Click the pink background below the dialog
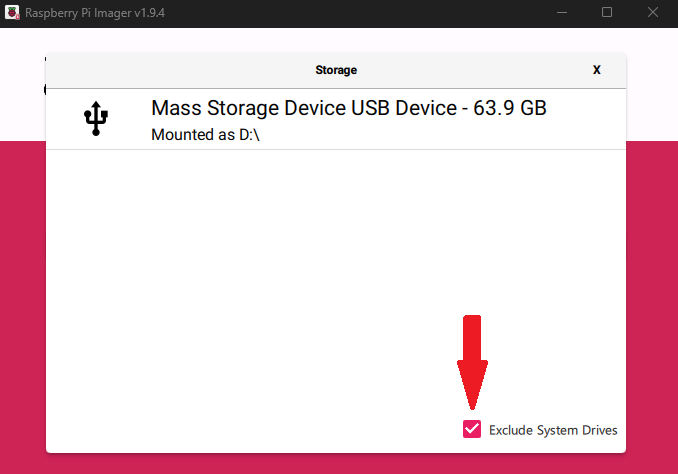 point(336,464)
